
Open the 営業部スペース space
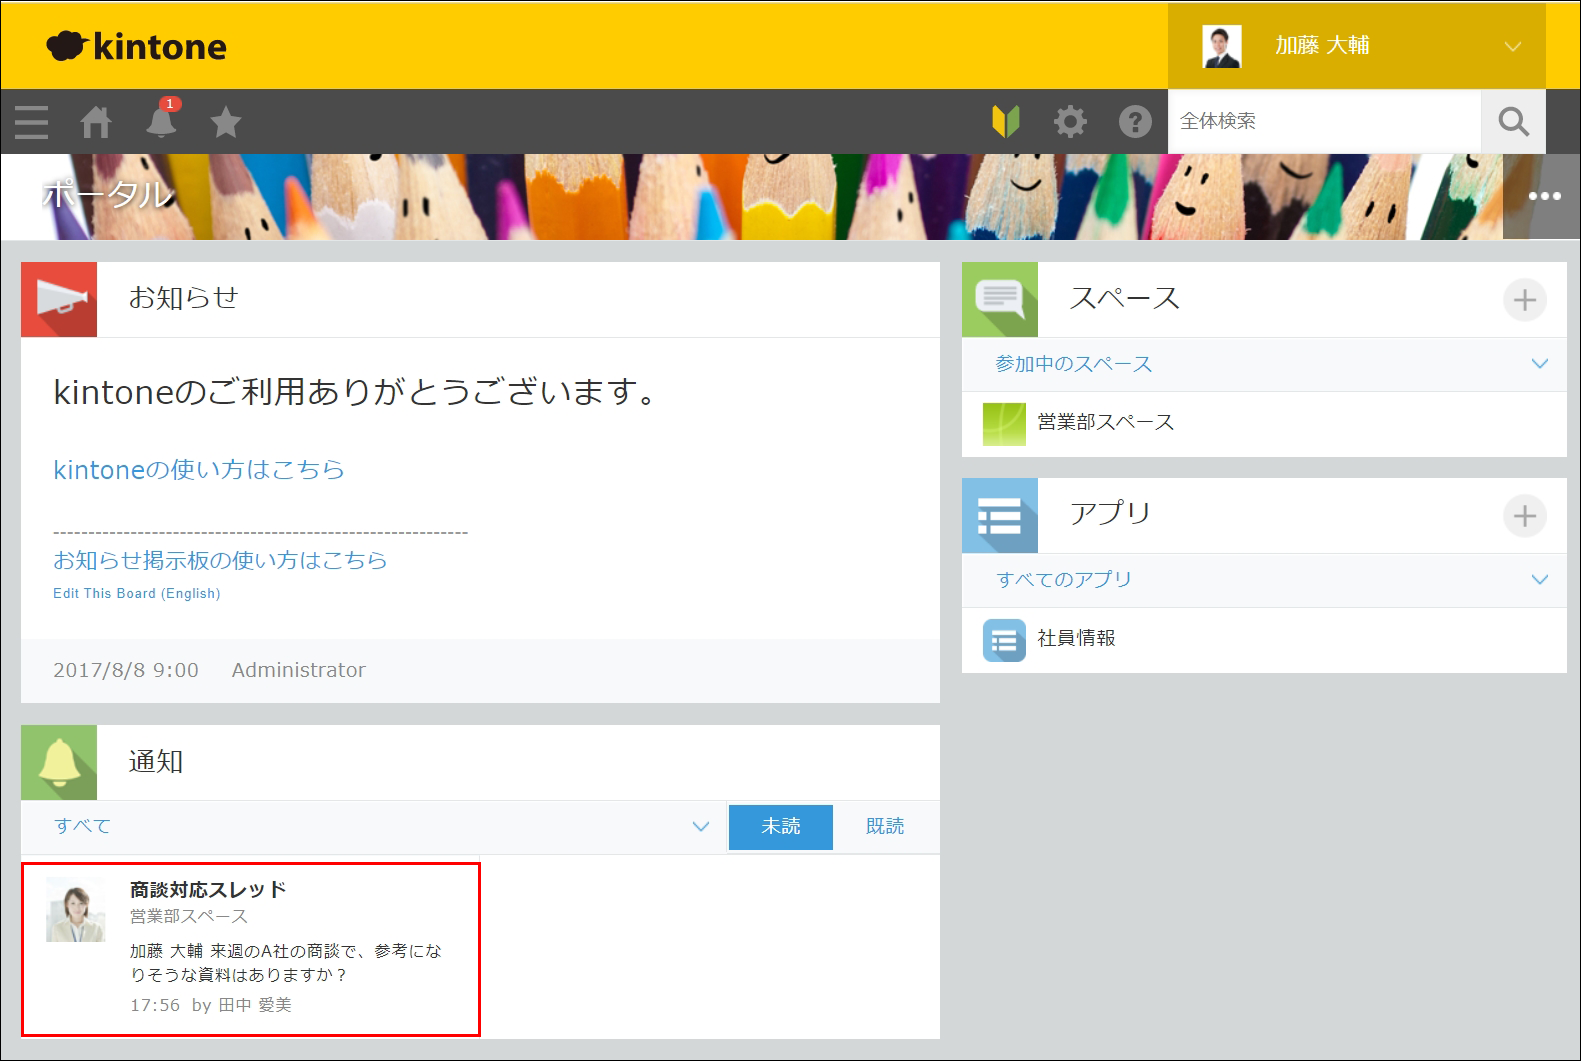[x=1105, y=423]
